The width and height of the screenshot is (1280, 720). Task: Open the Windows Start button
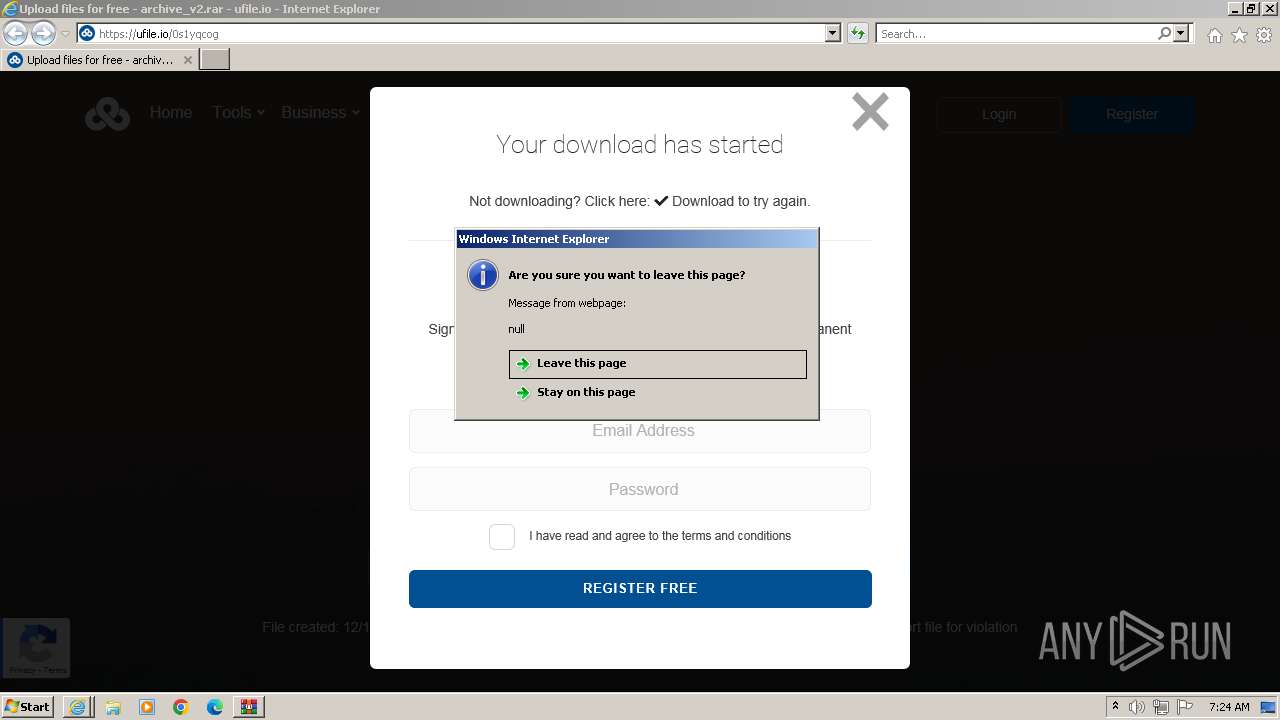27,707
